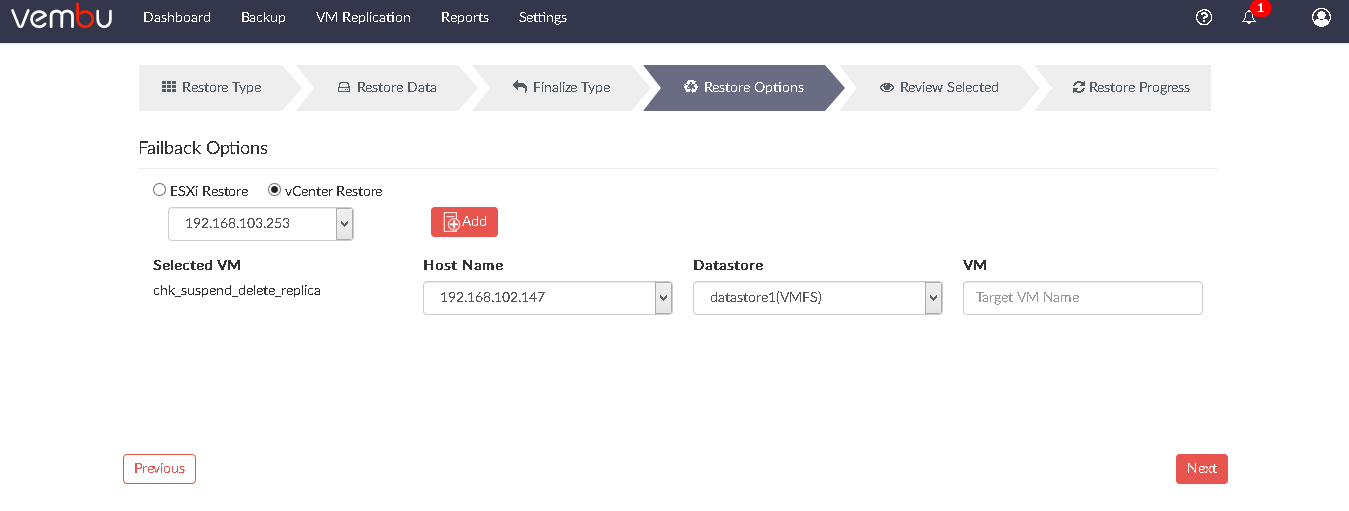1349x511 pixels.
Task: Open the VM Replication menu
Action: coord(363,17)
